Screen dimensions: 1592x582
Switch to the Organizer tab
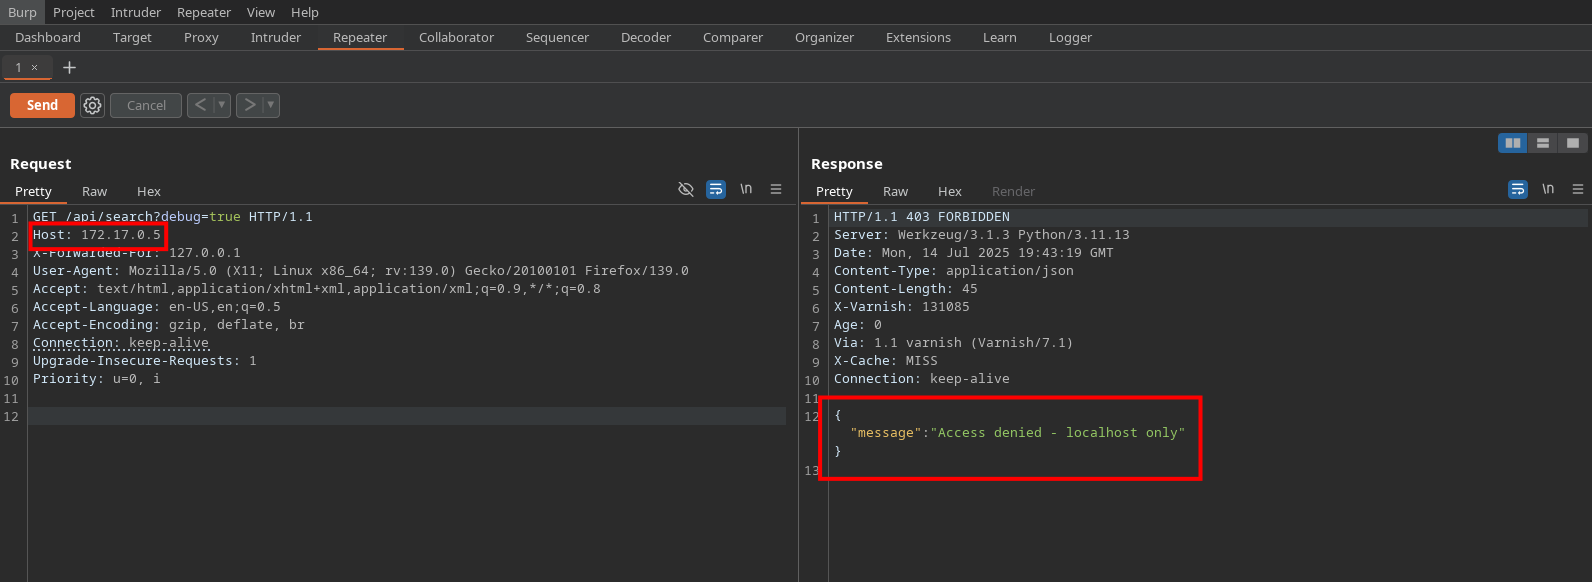(824, 37)
